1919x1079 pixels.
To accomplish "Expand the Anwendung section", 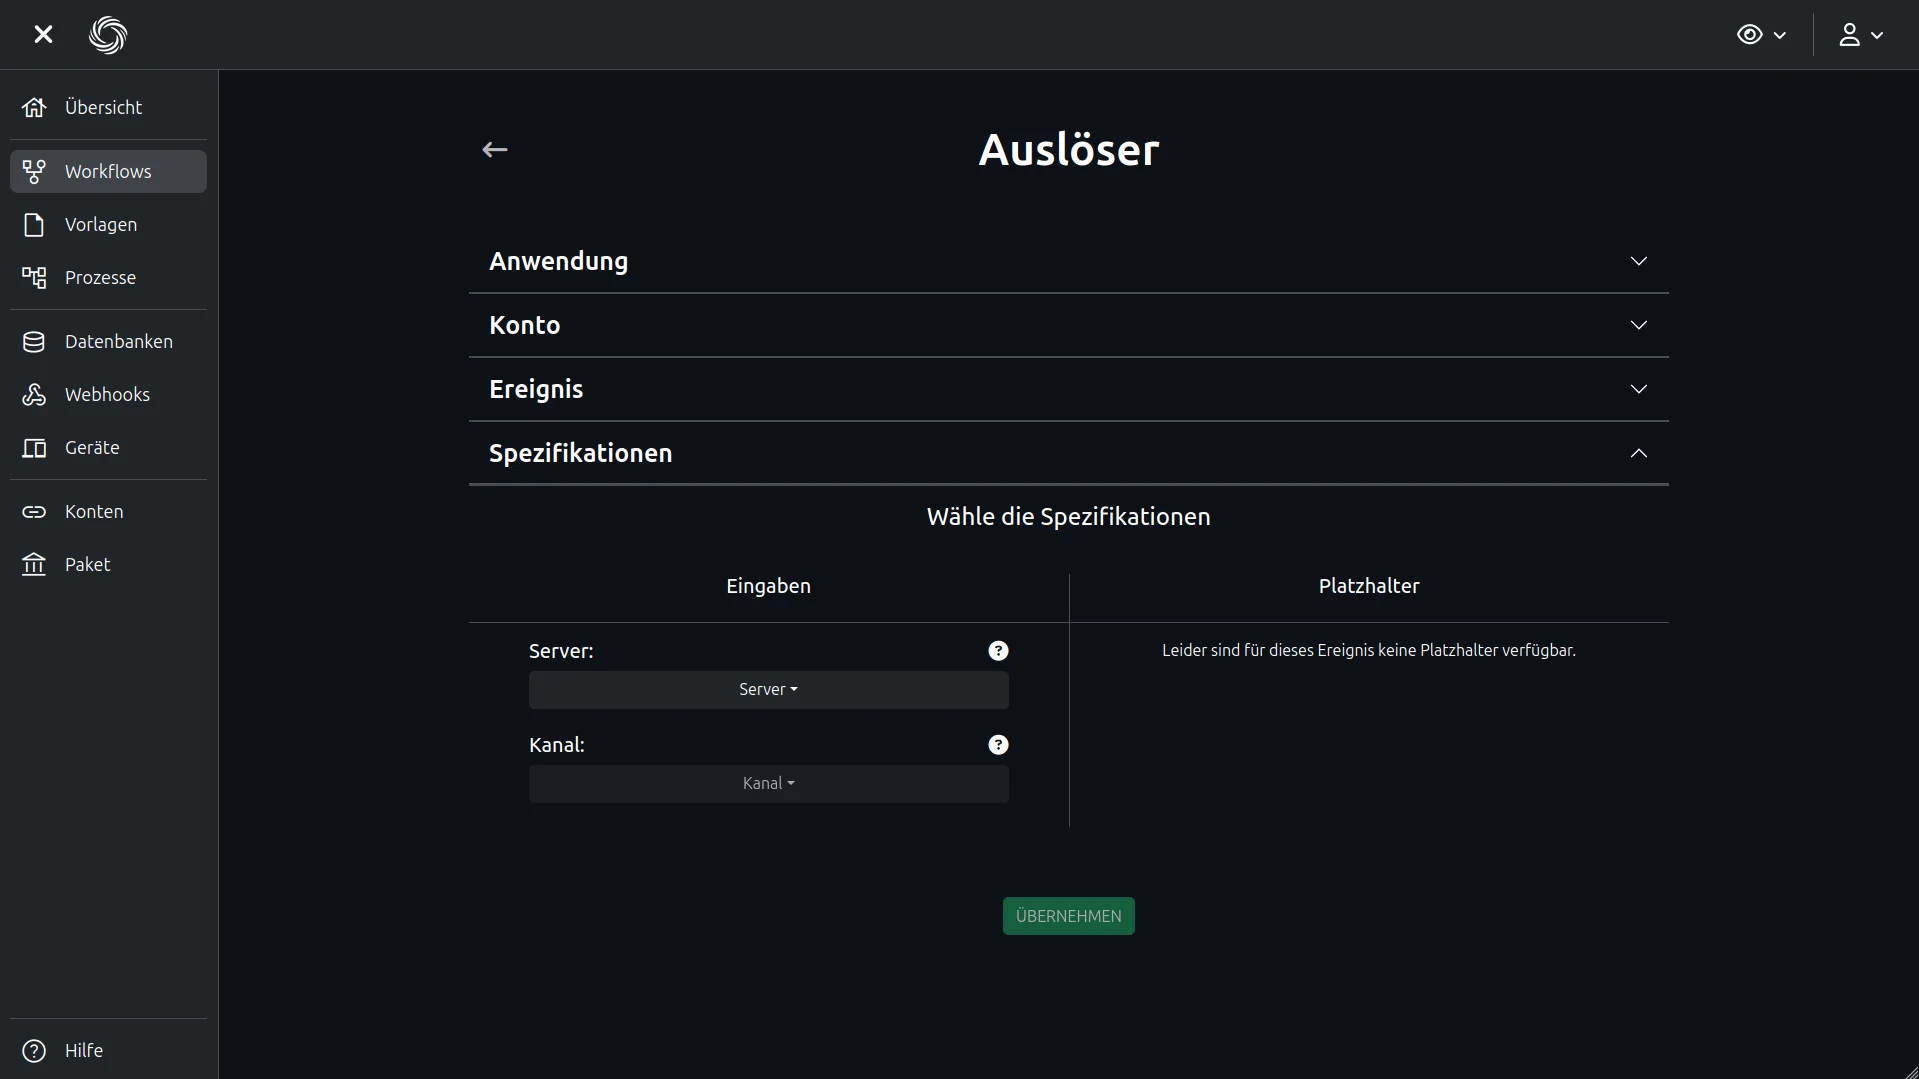I will pos(1068,261).
